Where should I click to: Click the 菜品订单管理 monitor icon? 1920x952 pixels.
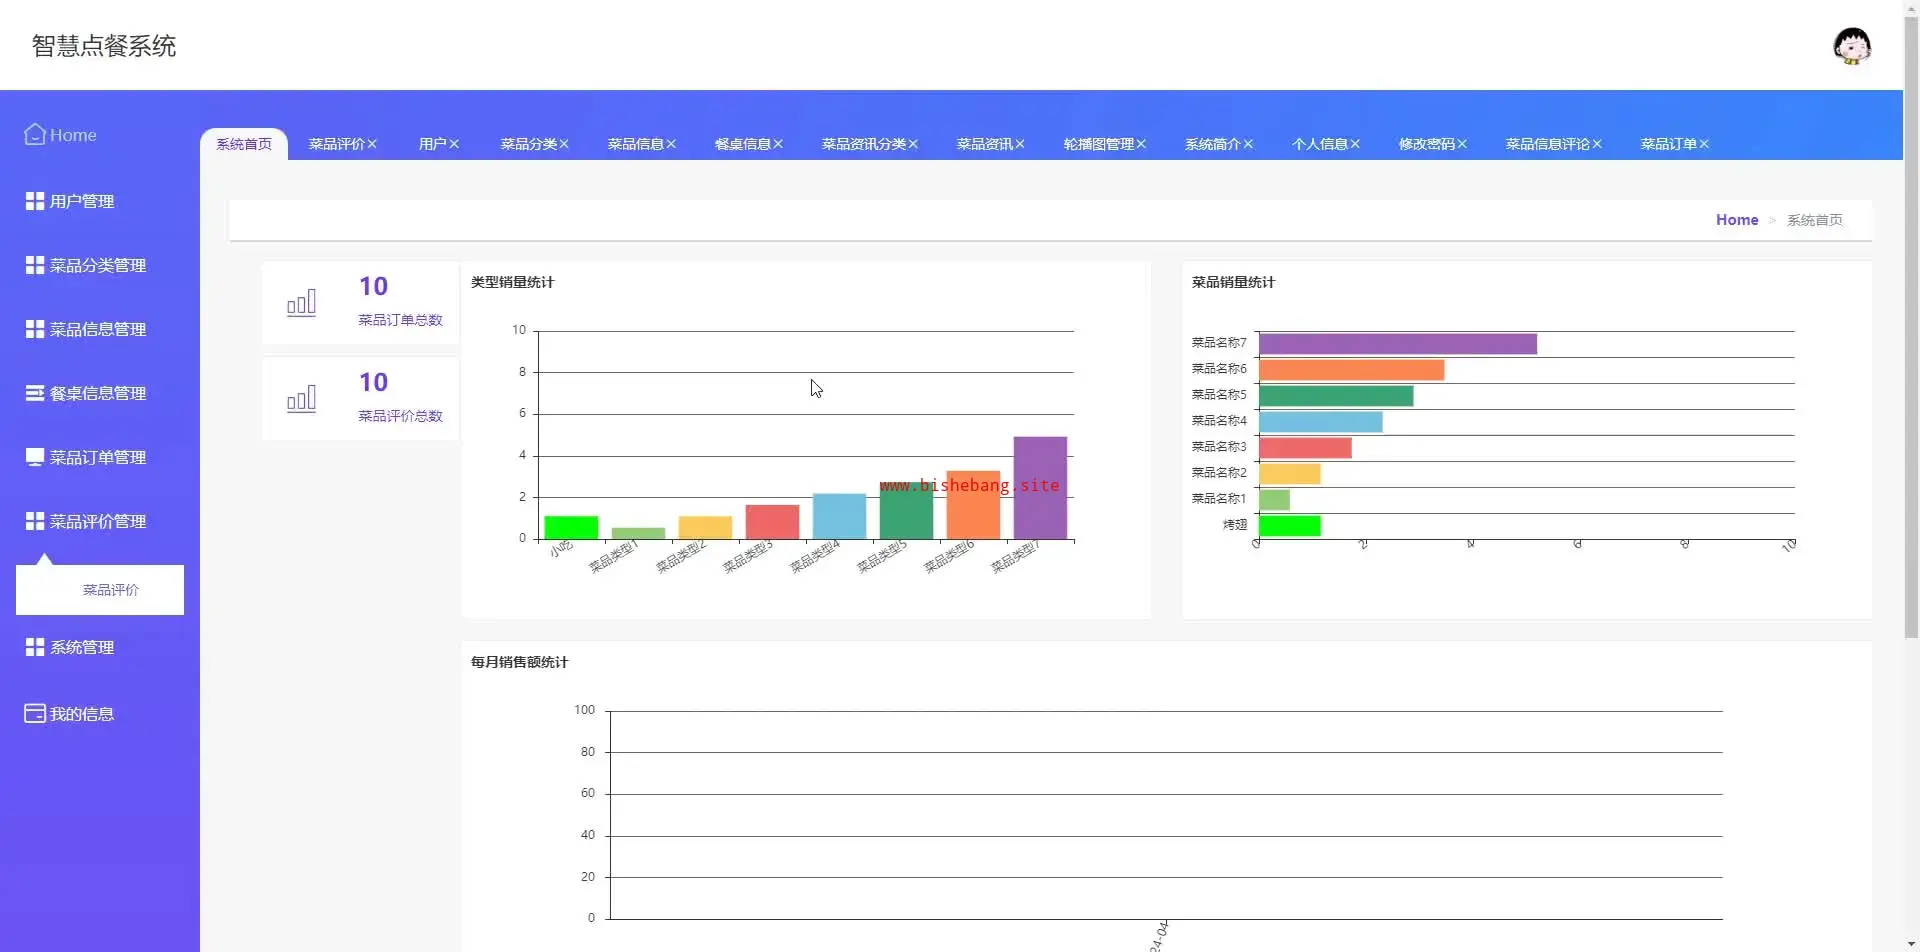coord(35,457)
